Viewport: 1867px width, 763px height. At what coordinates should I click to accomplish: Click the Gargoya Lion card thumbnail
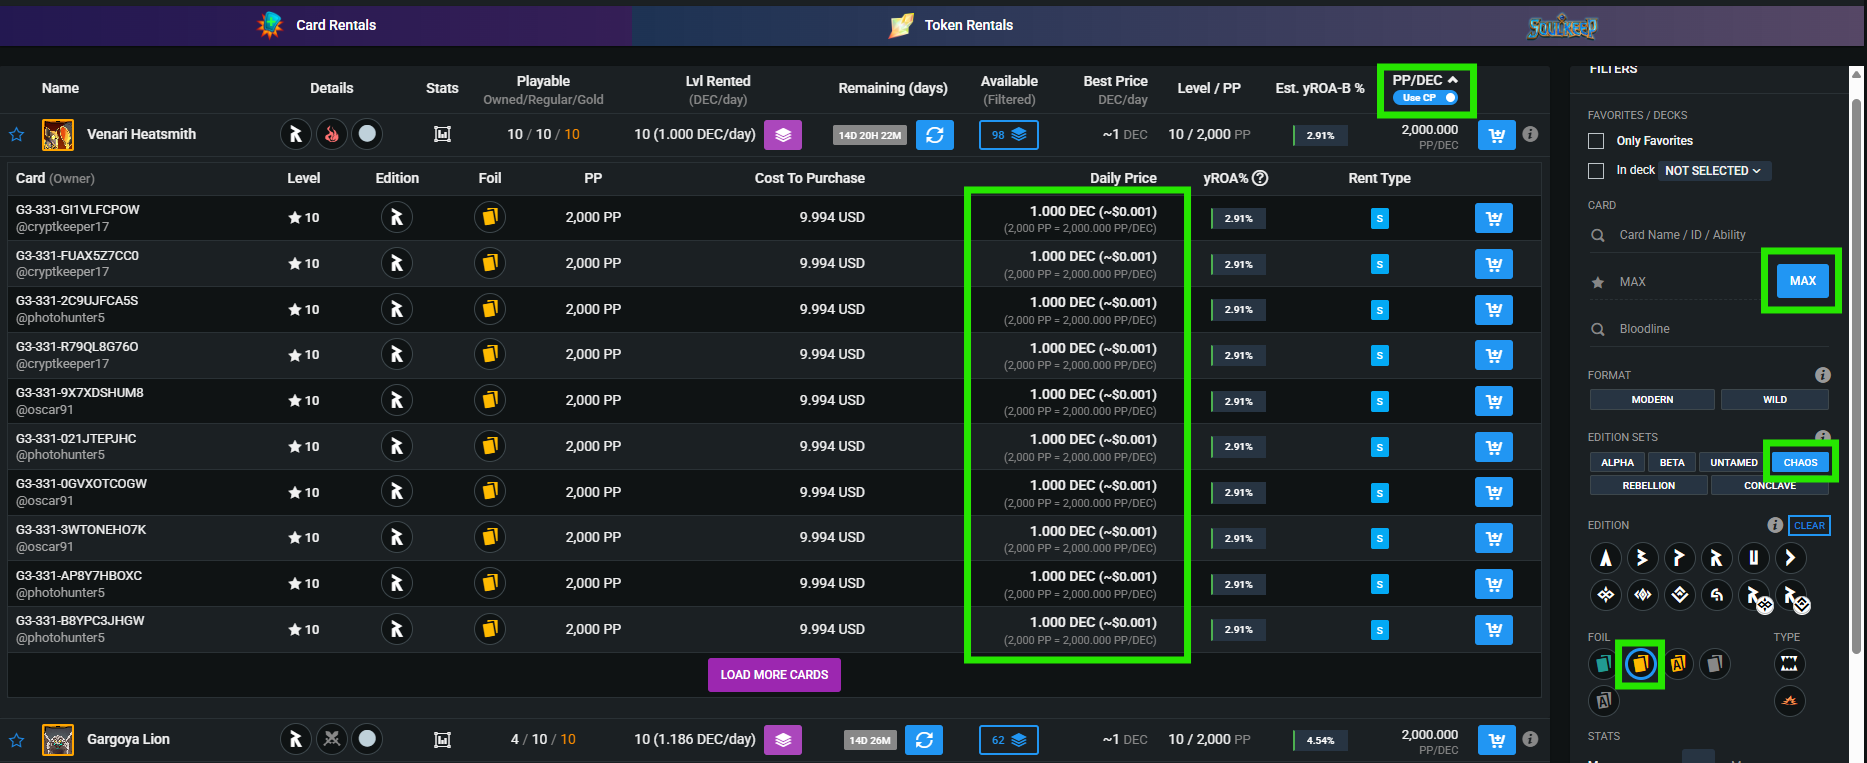58,740
